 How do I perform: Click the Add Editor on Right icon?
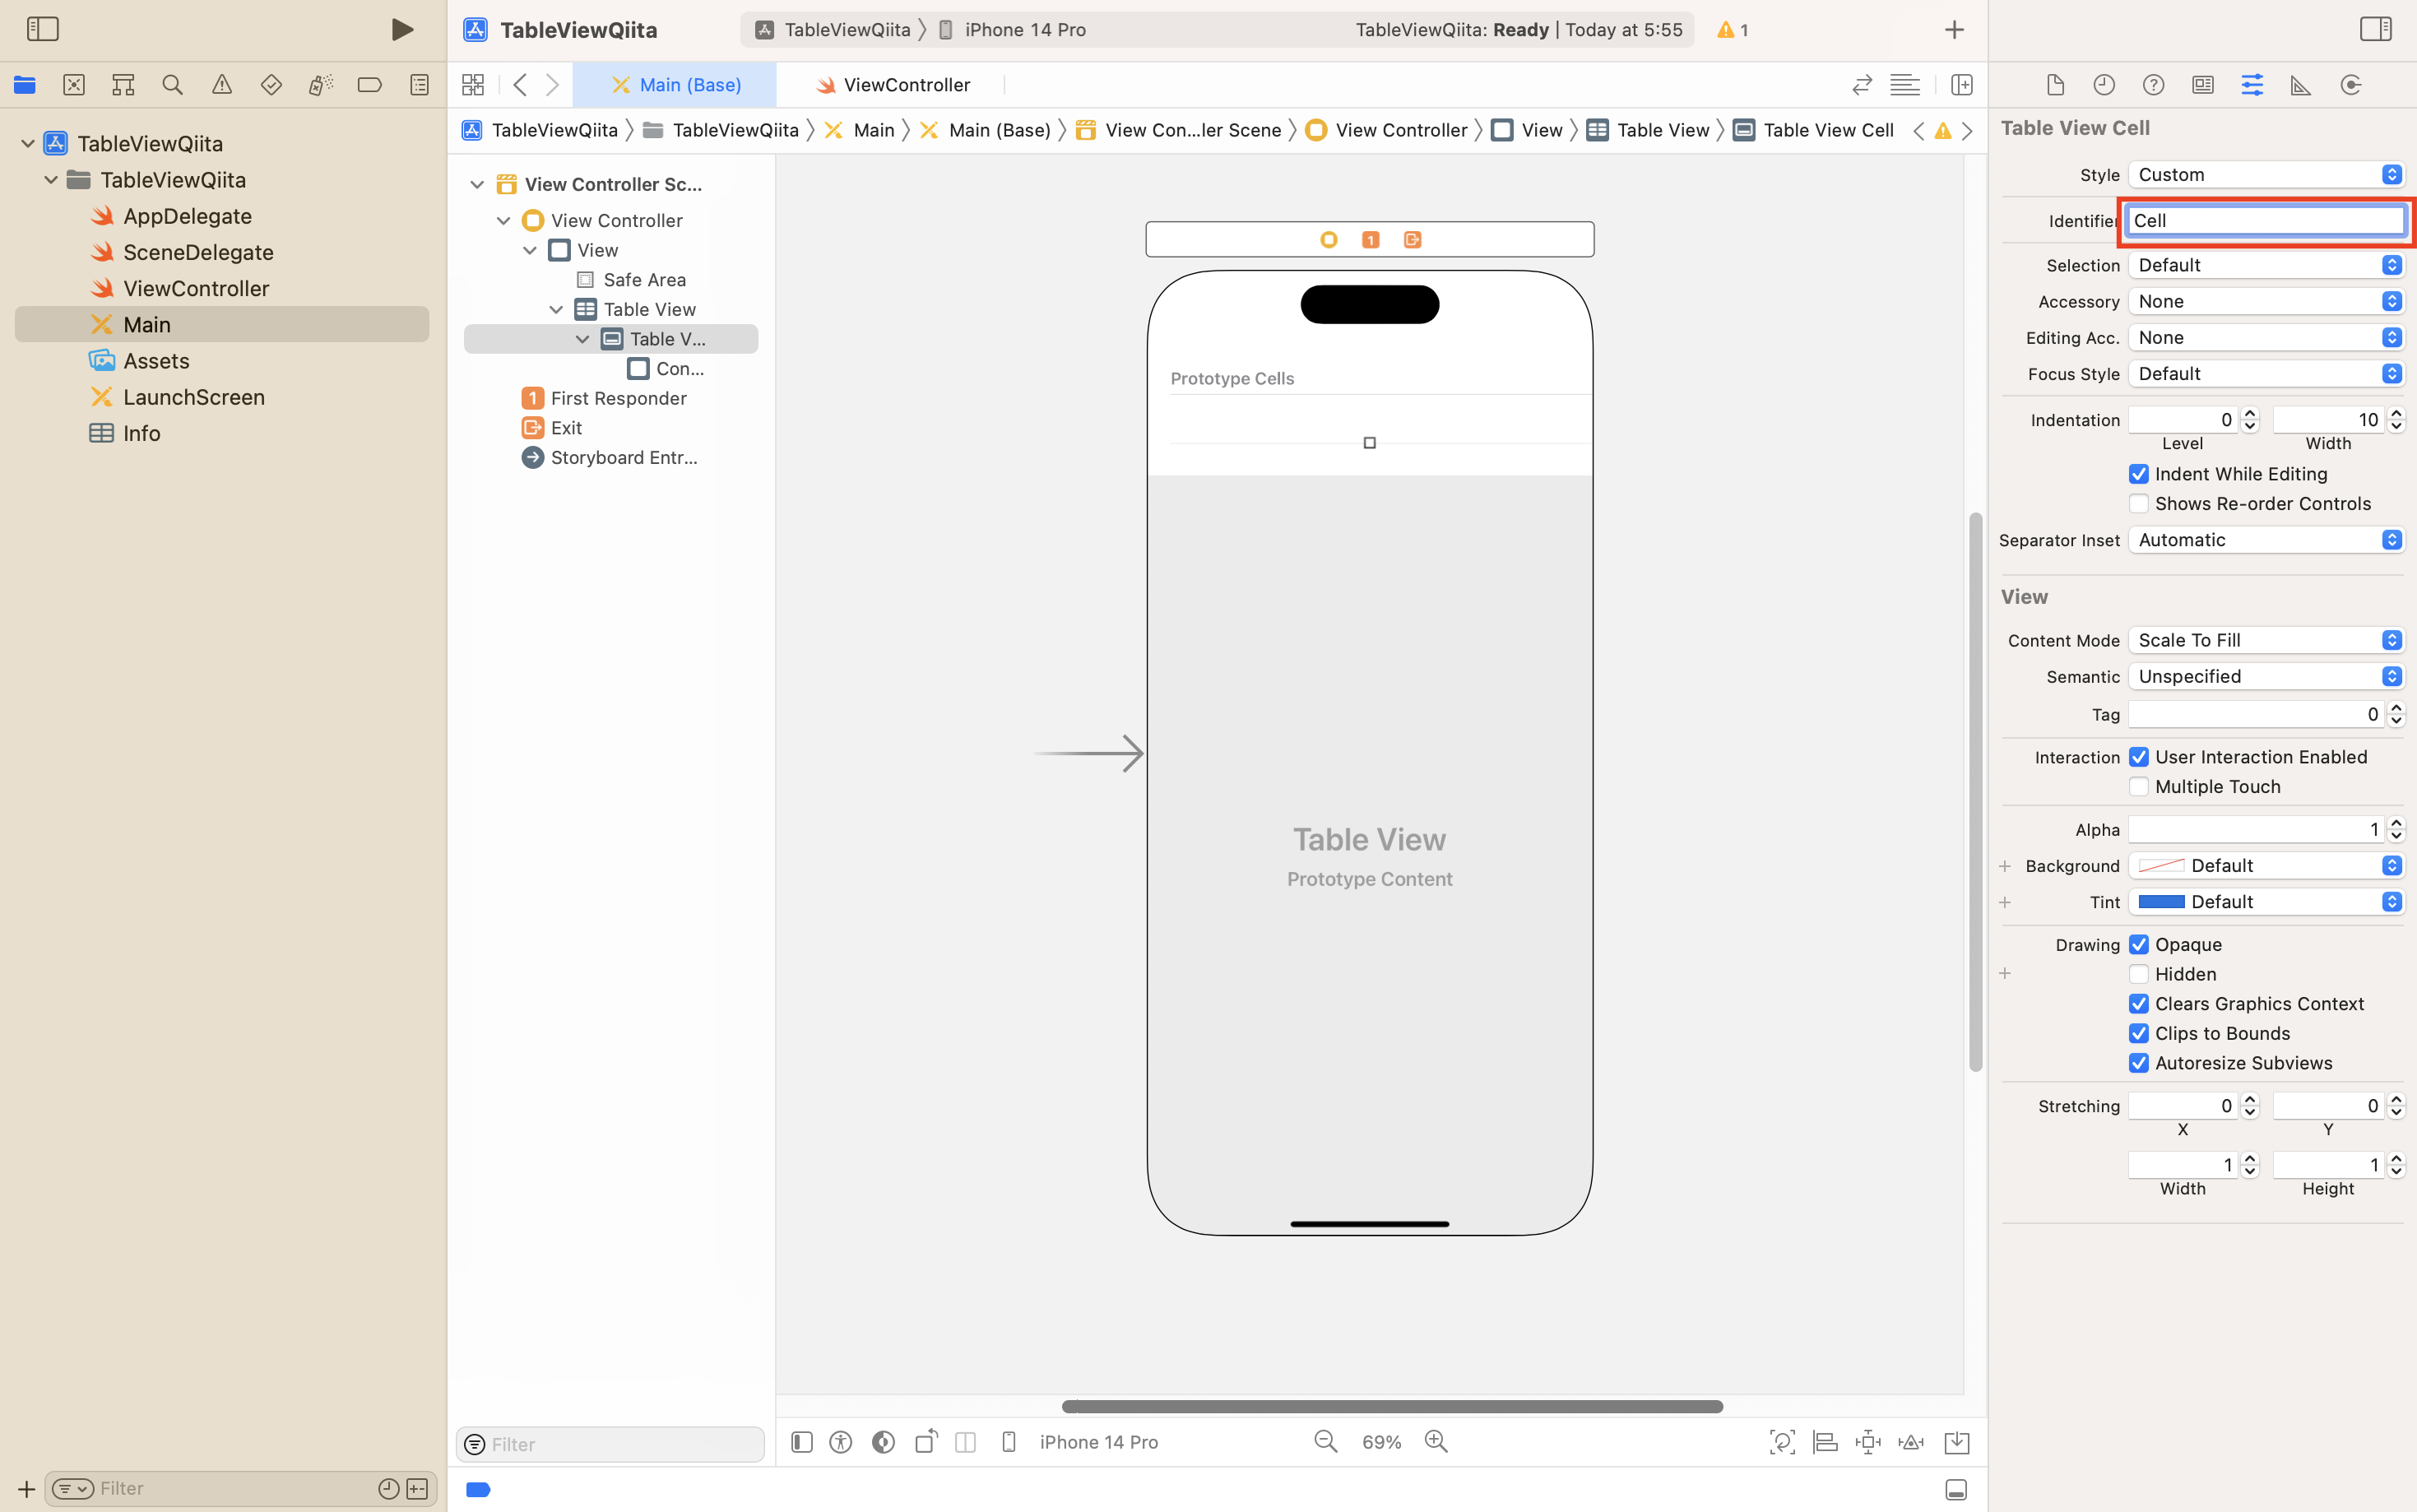[x=1961, y=85]
